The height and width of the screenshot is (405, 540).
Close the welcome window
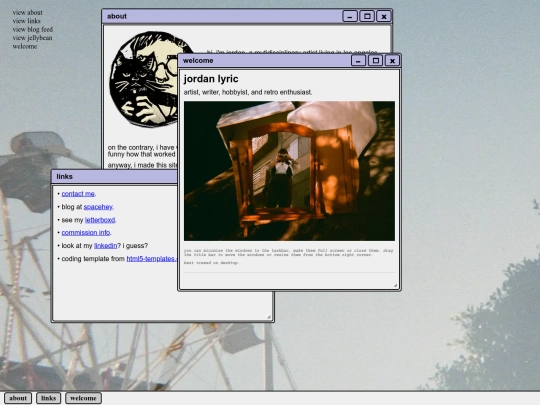click(392, 61)
